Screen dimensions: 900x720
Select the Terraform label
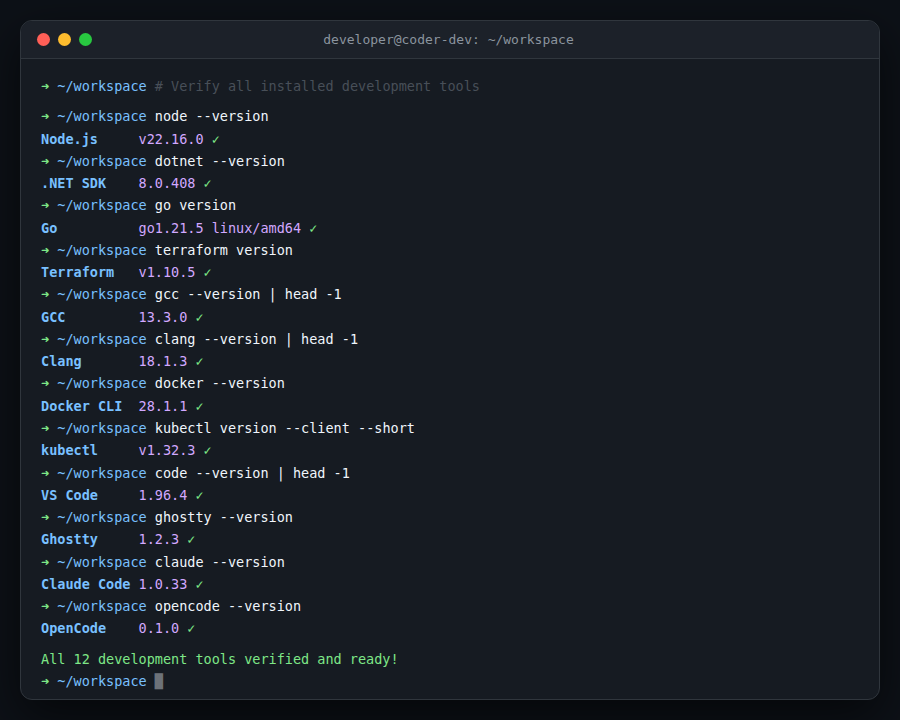pyautogui.click(x=77, y=273)
